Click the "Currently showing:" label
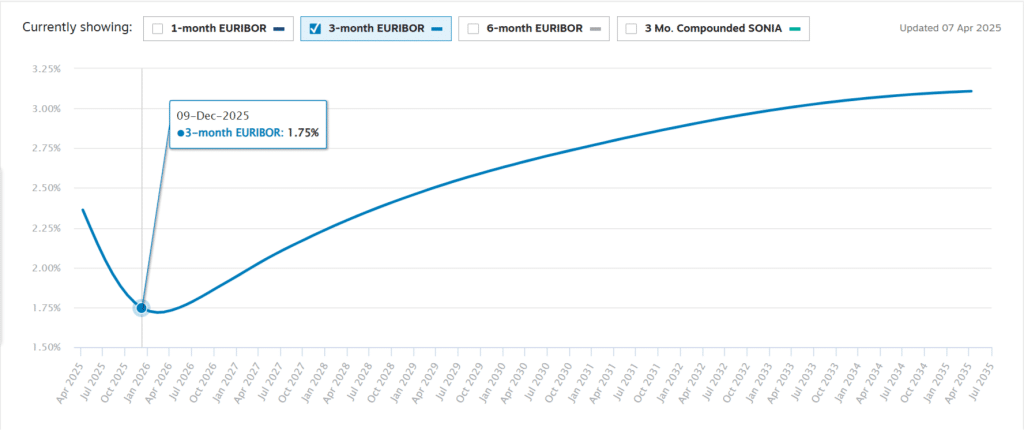The height and width of the screenshot is (430, 1024). tap(77, 28)
